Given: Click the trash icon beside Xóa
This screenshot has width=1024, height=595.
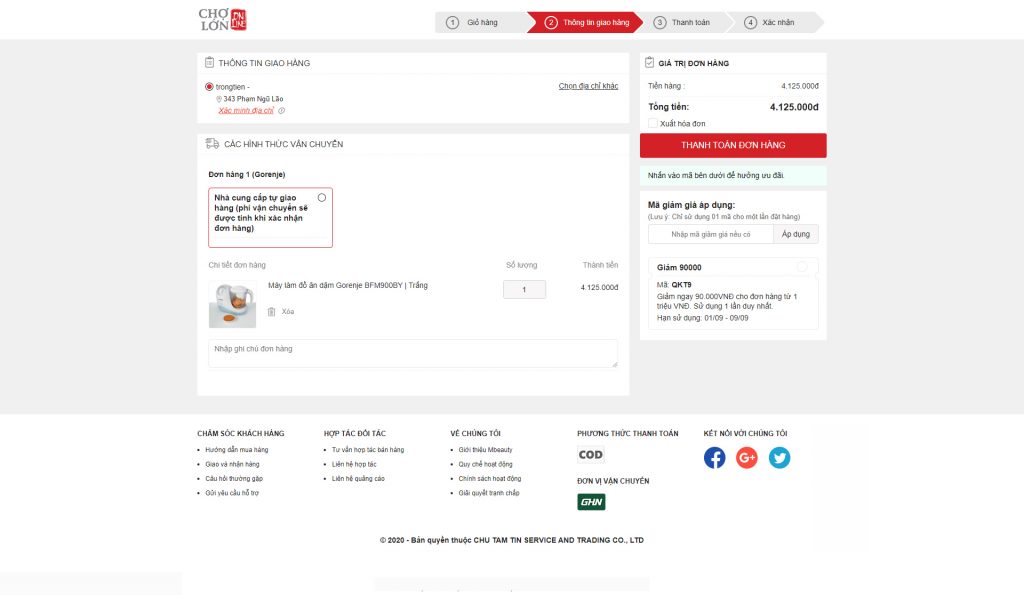Looking at the screenshot, I should [271, 312].
